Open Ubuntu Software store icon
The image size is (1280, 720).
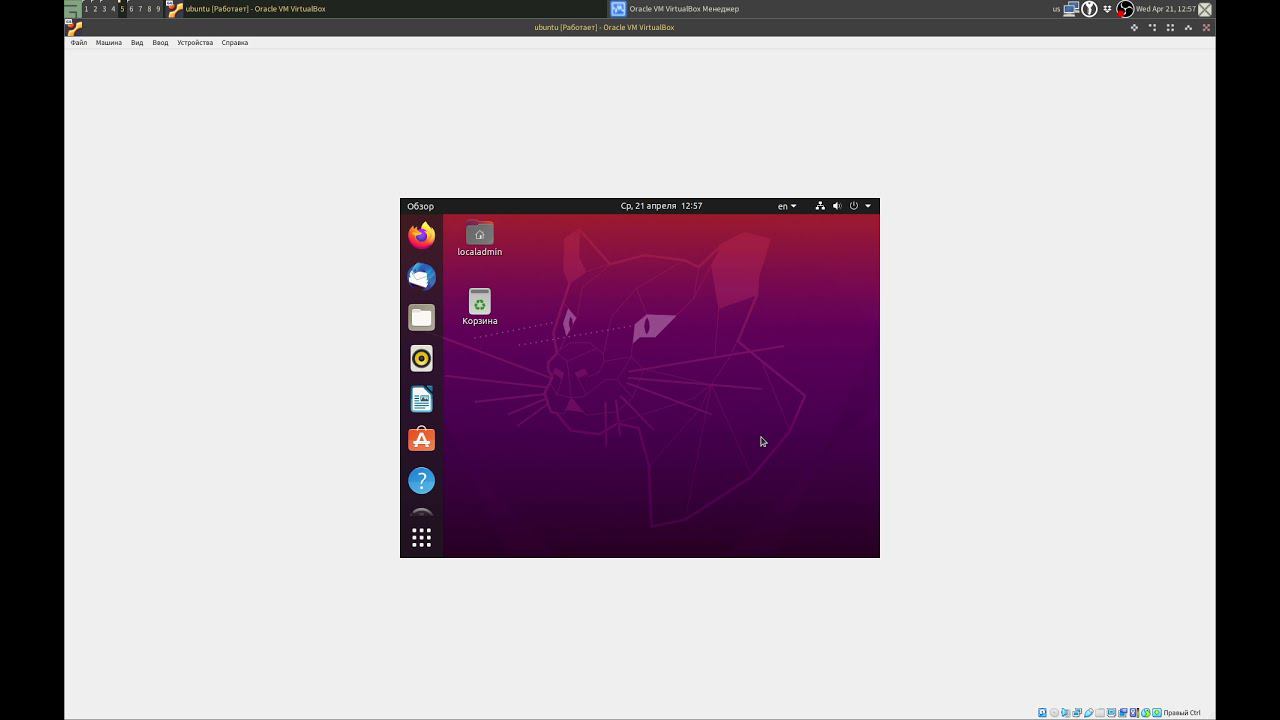tap(422, 440)
